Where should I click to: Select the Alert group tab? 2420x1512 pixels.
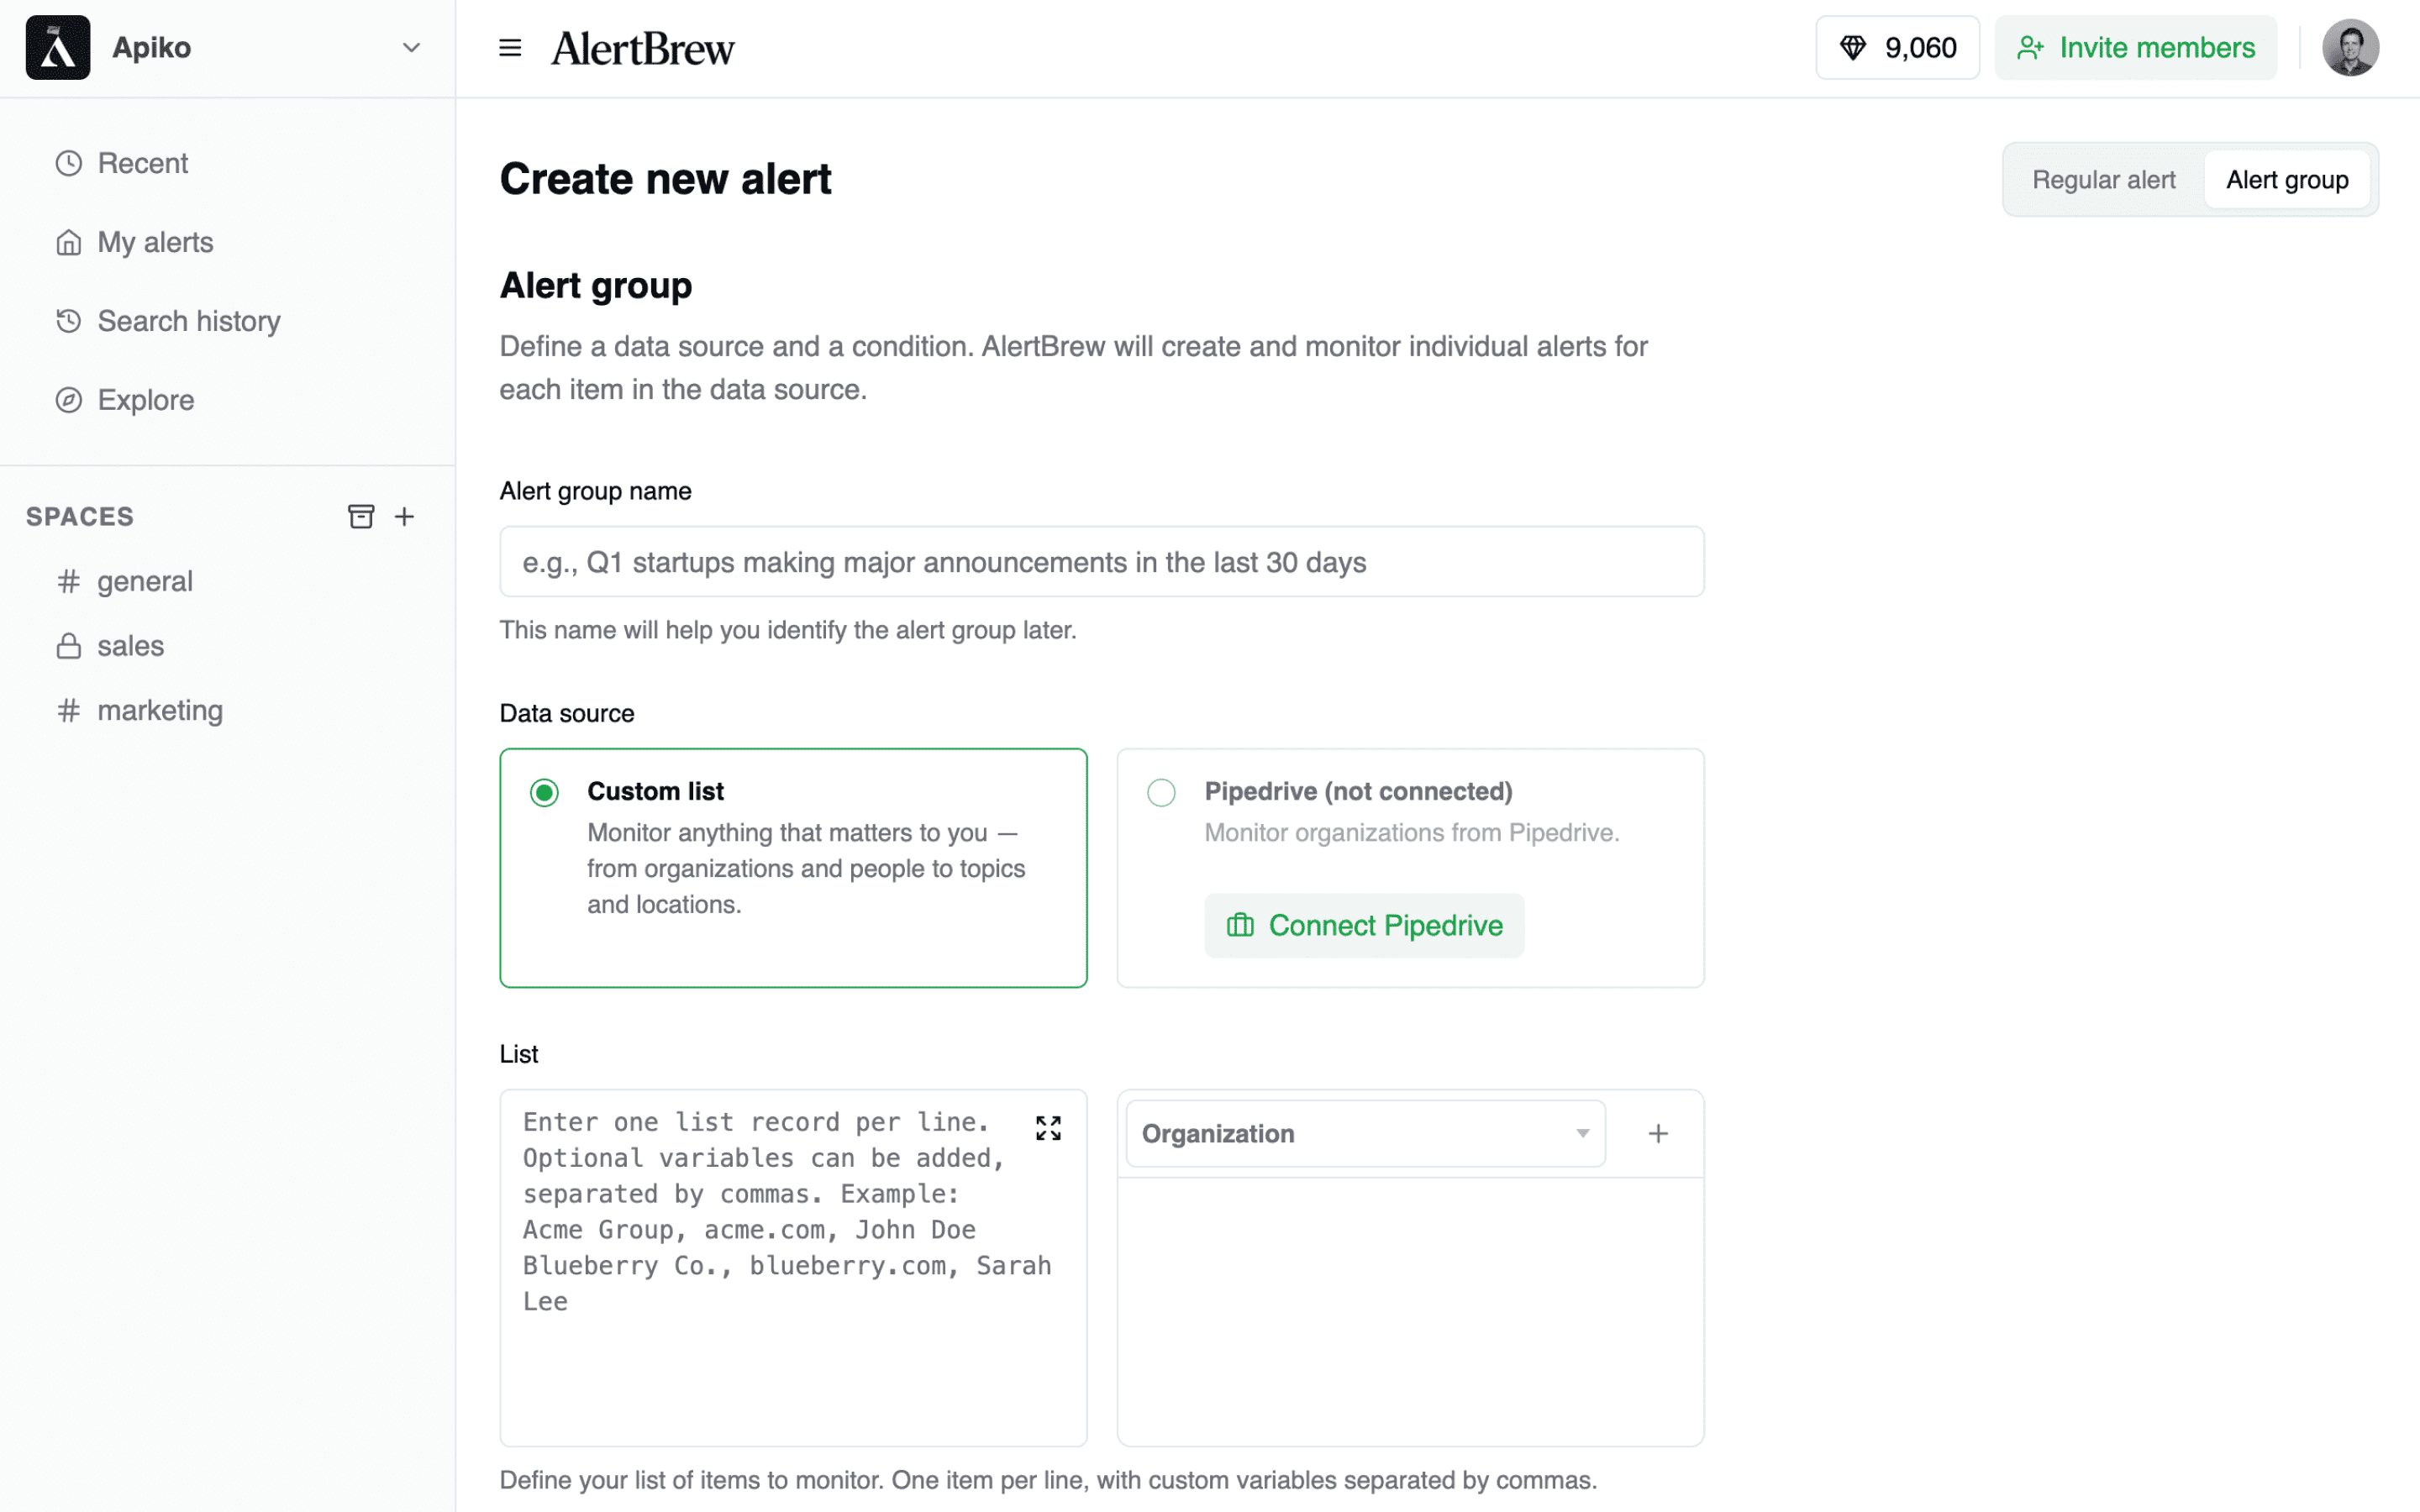[x=2287, y=179]
